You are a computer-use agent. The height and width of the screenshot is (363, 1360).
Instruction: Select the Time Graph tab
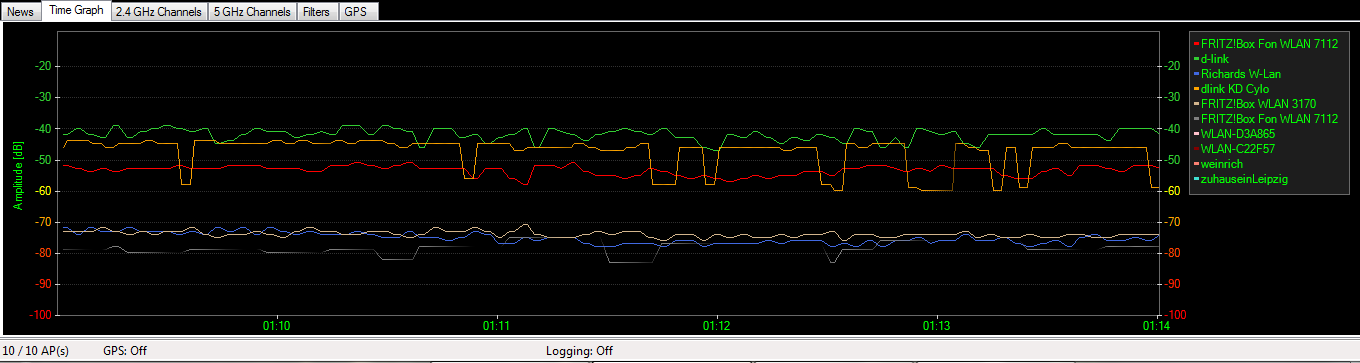pyautogui.click(x=76, y=11)
